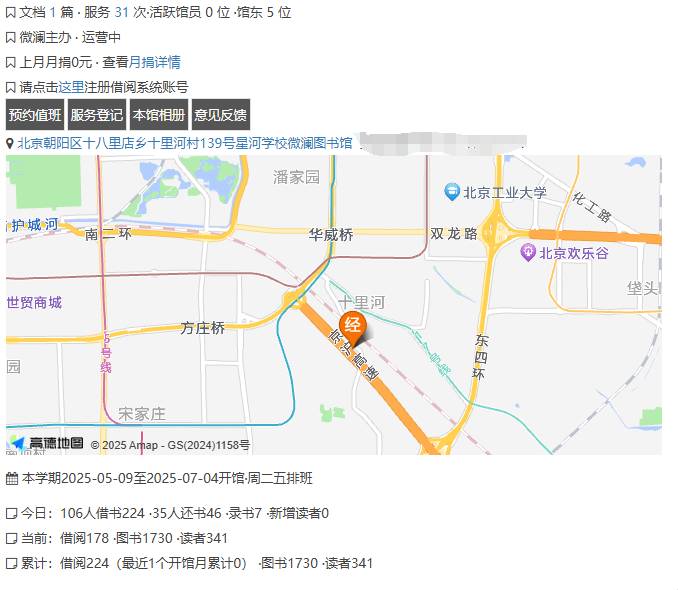Click the bookmark icon beside 文档 1 篇
The height and width of the screenshot is (590, 678).
(x=11, y=13)
